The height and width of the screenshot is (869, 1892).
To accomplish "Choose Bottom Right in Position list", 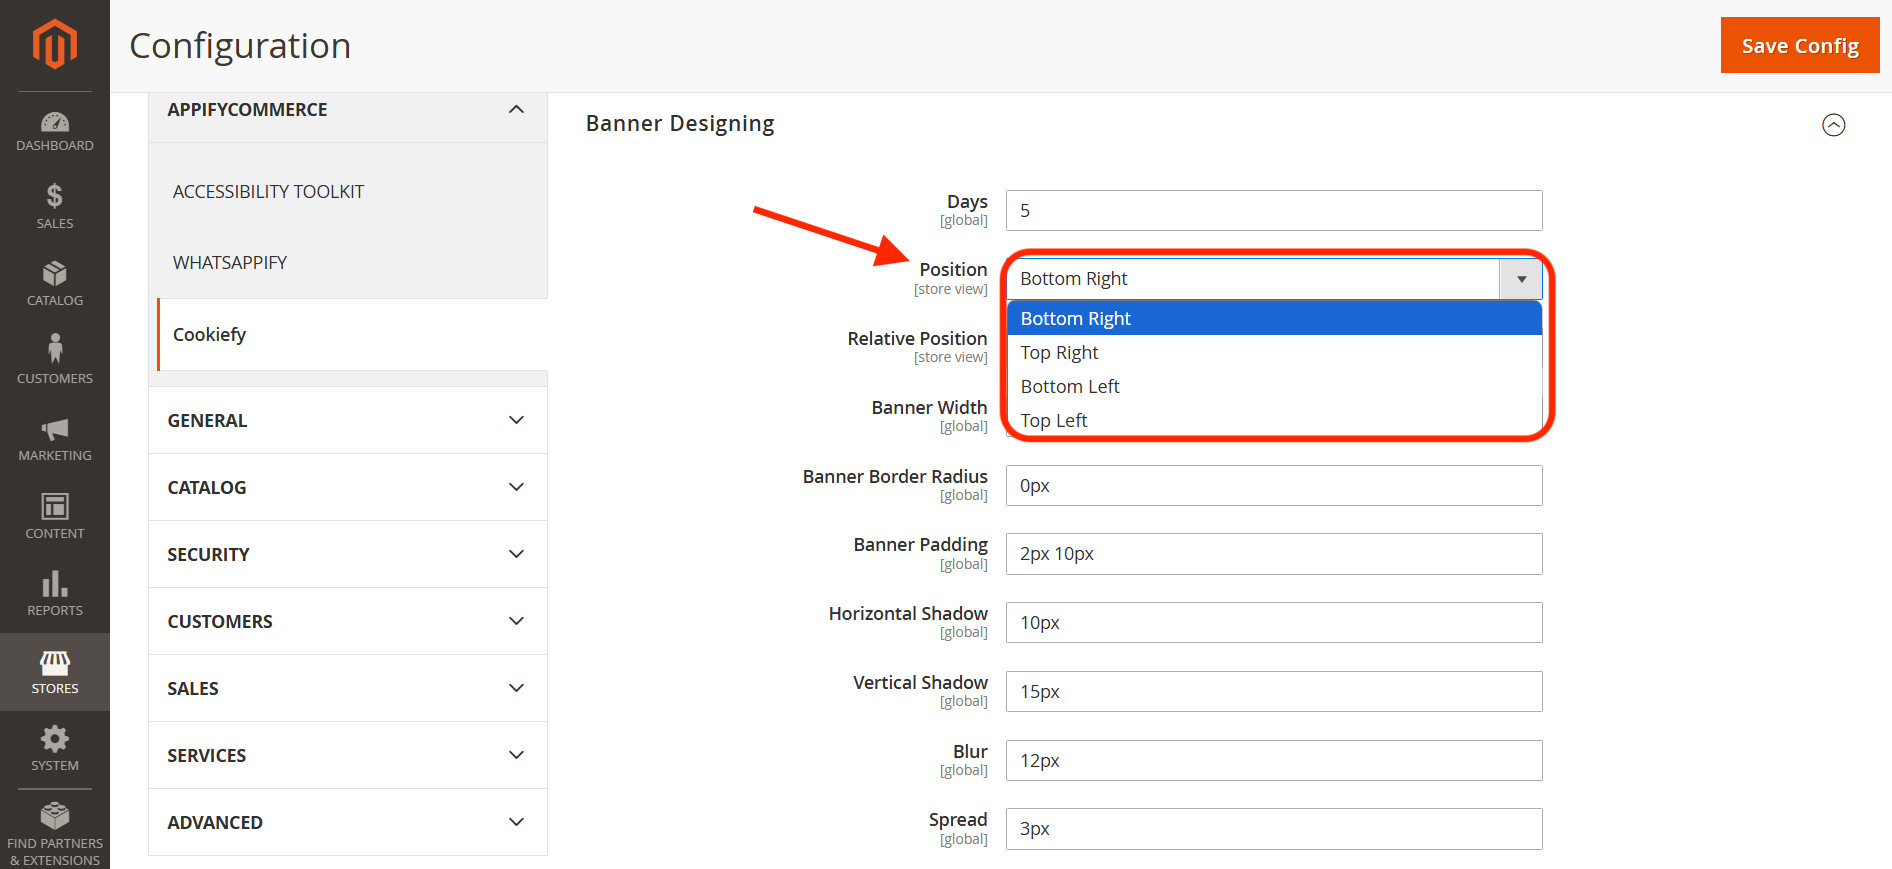I will point(1274,318).
